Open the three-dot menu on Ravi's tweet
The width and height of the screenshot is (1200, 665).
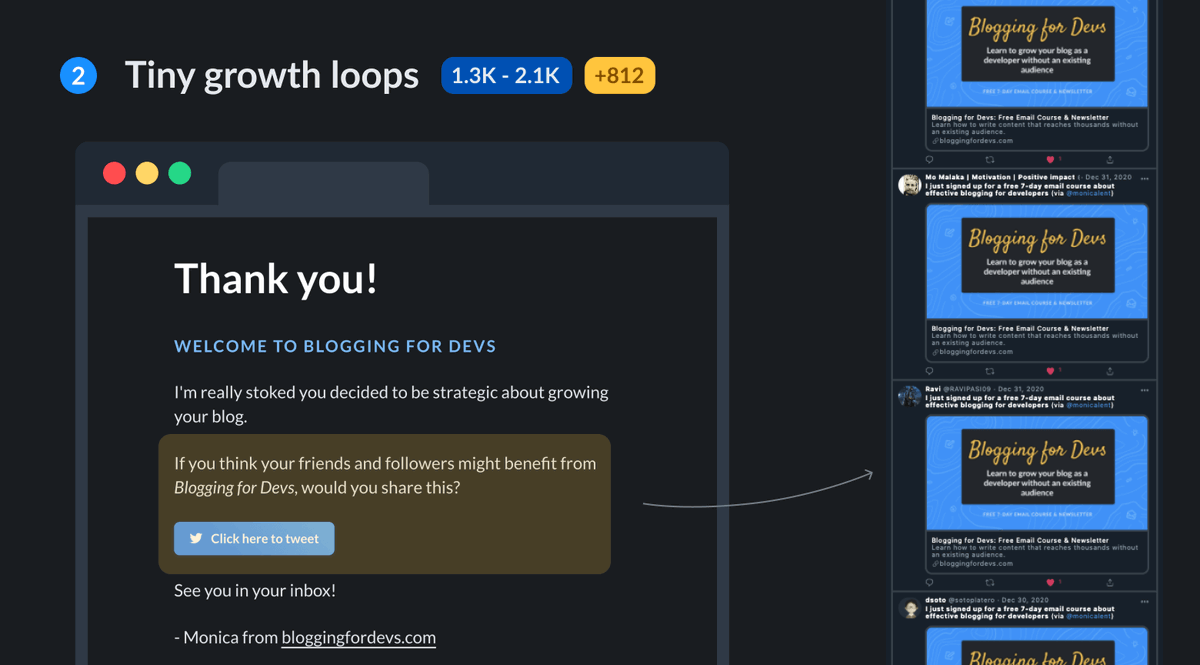(1145, 390)
